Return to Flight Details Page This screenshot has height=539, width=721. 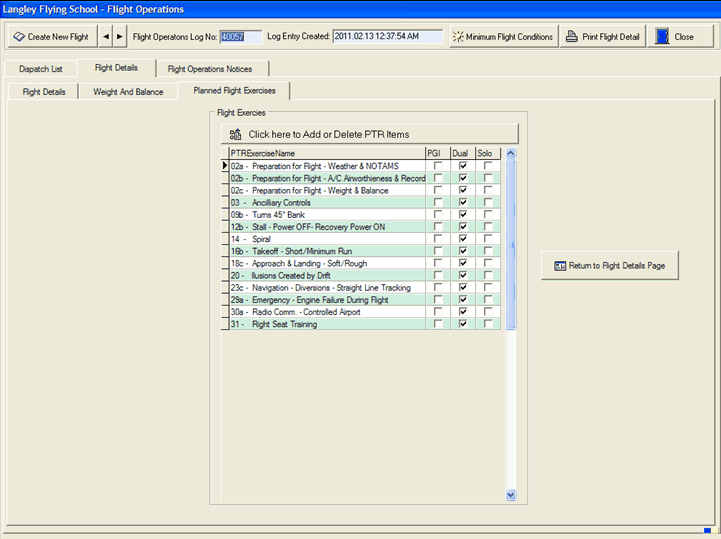click(609, 265)
